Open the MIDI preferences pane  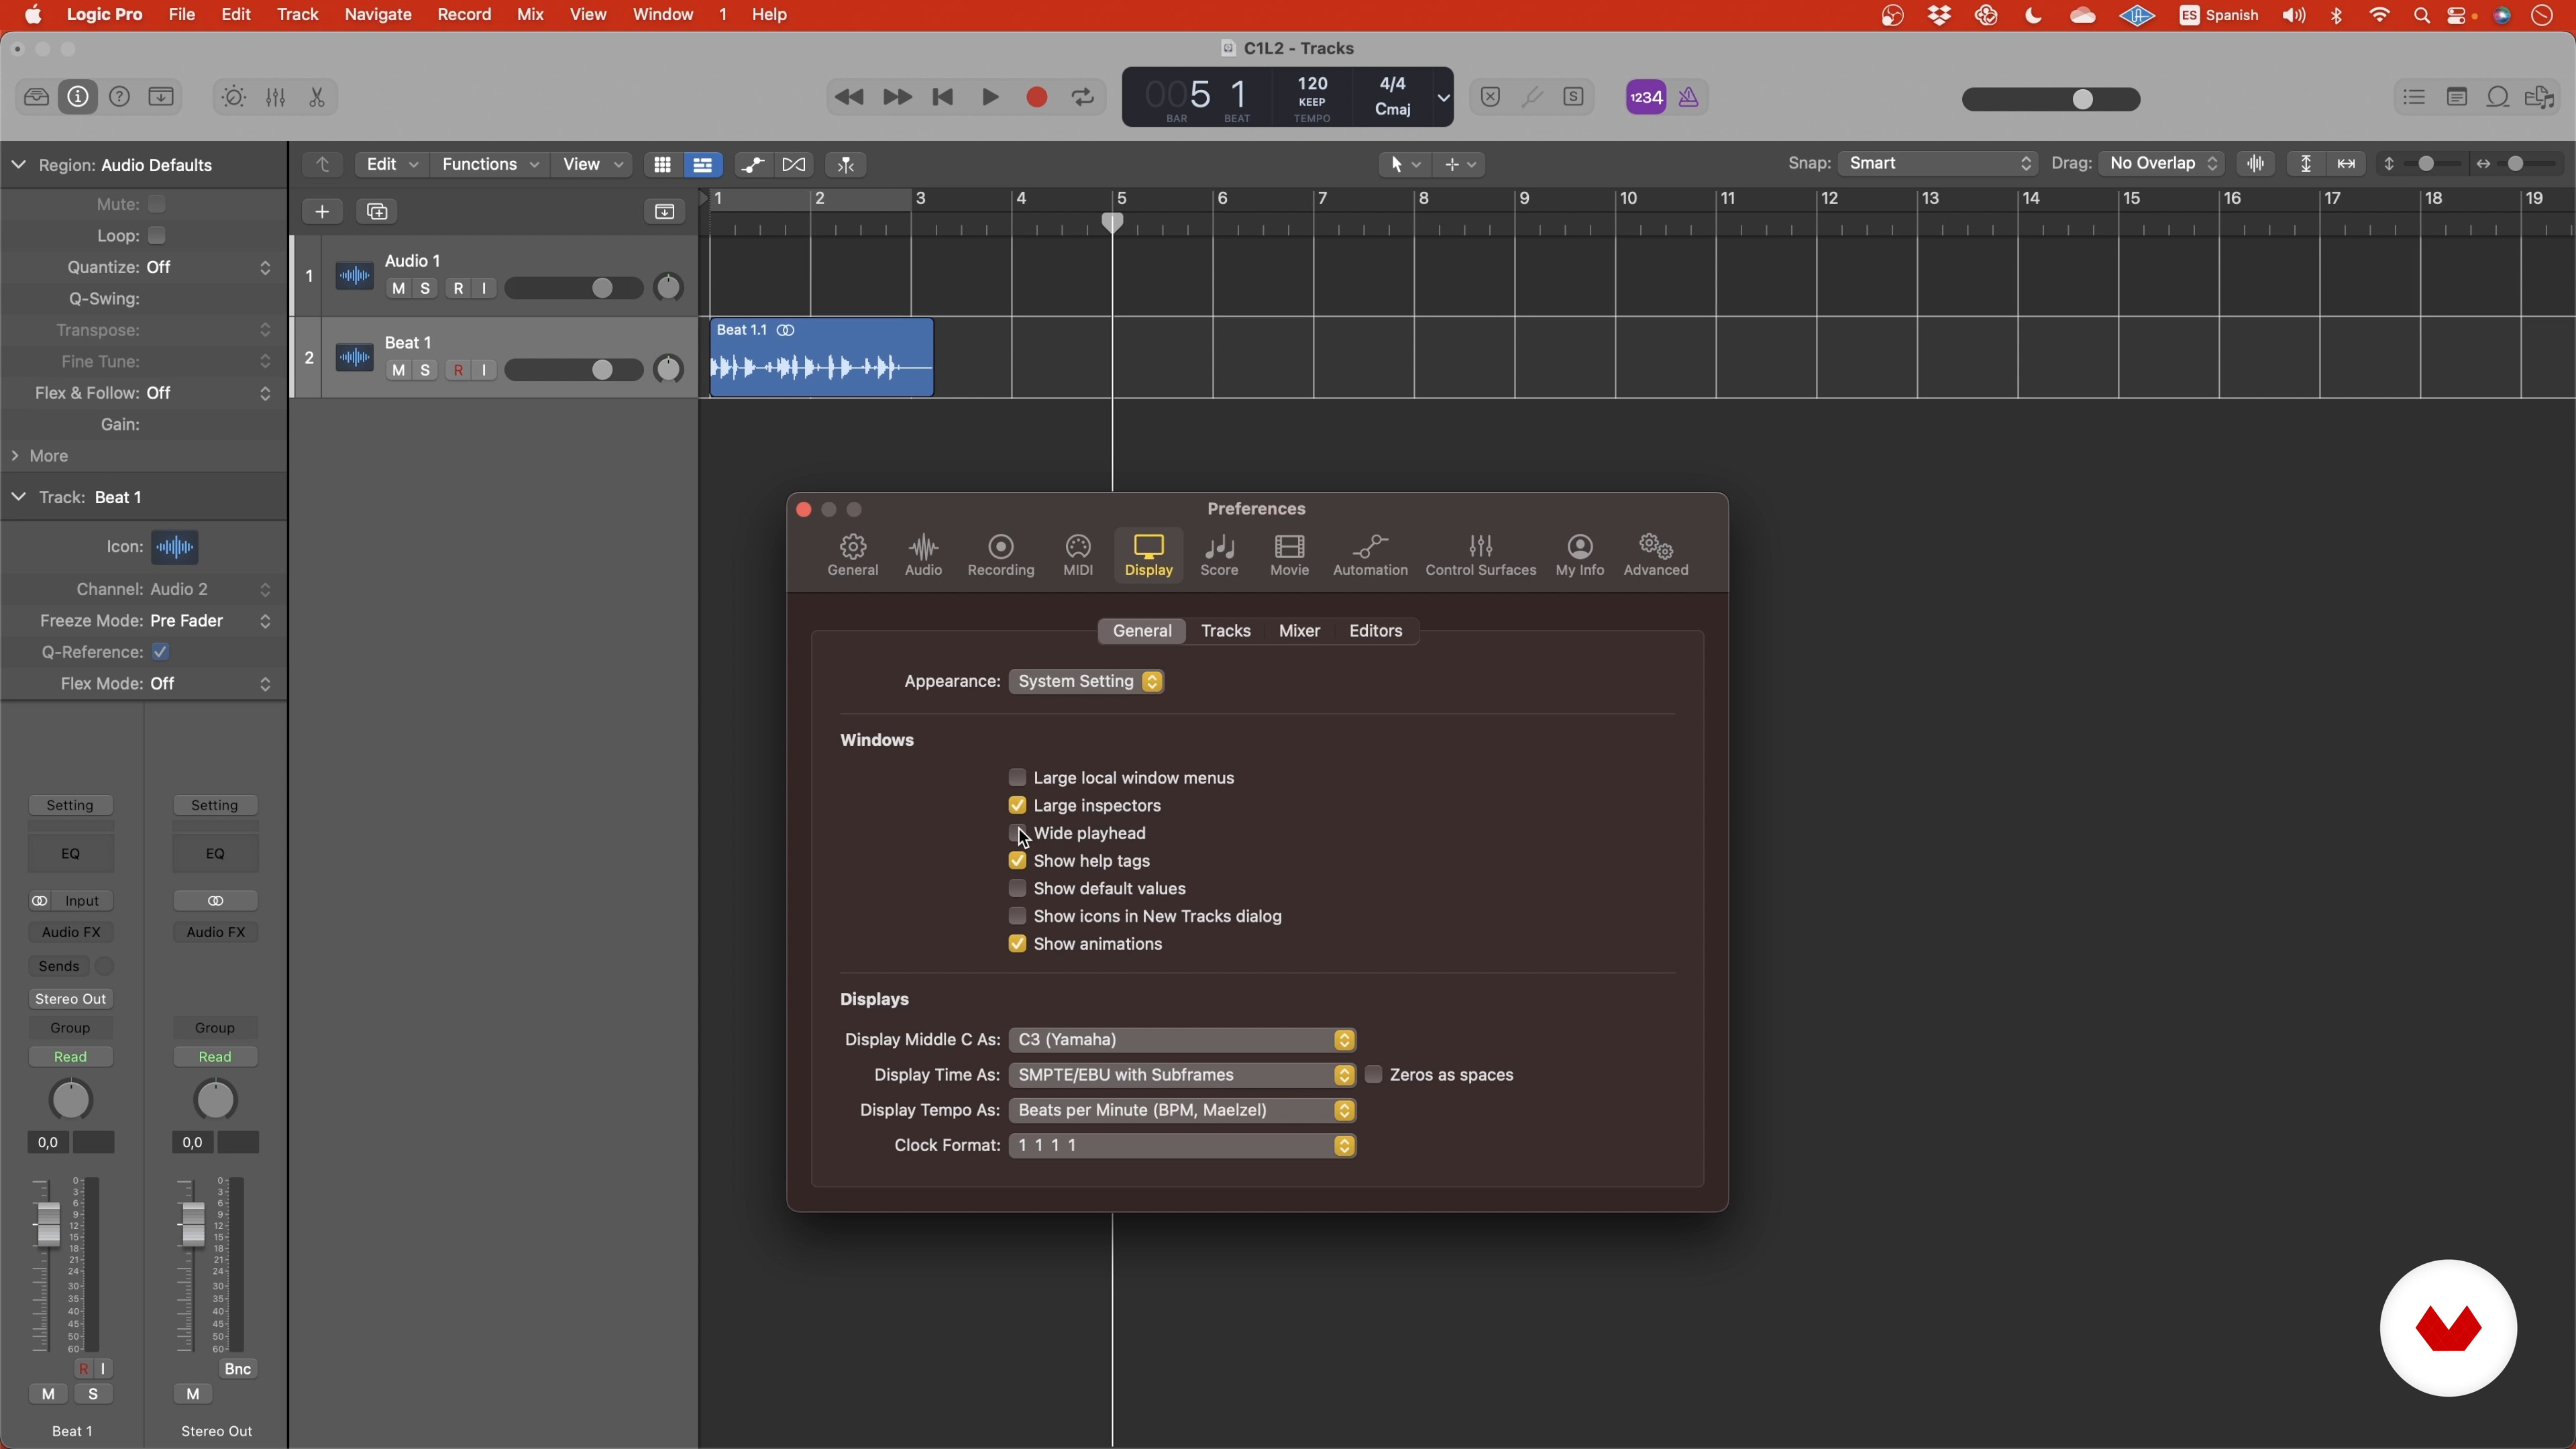[1078, 555]
